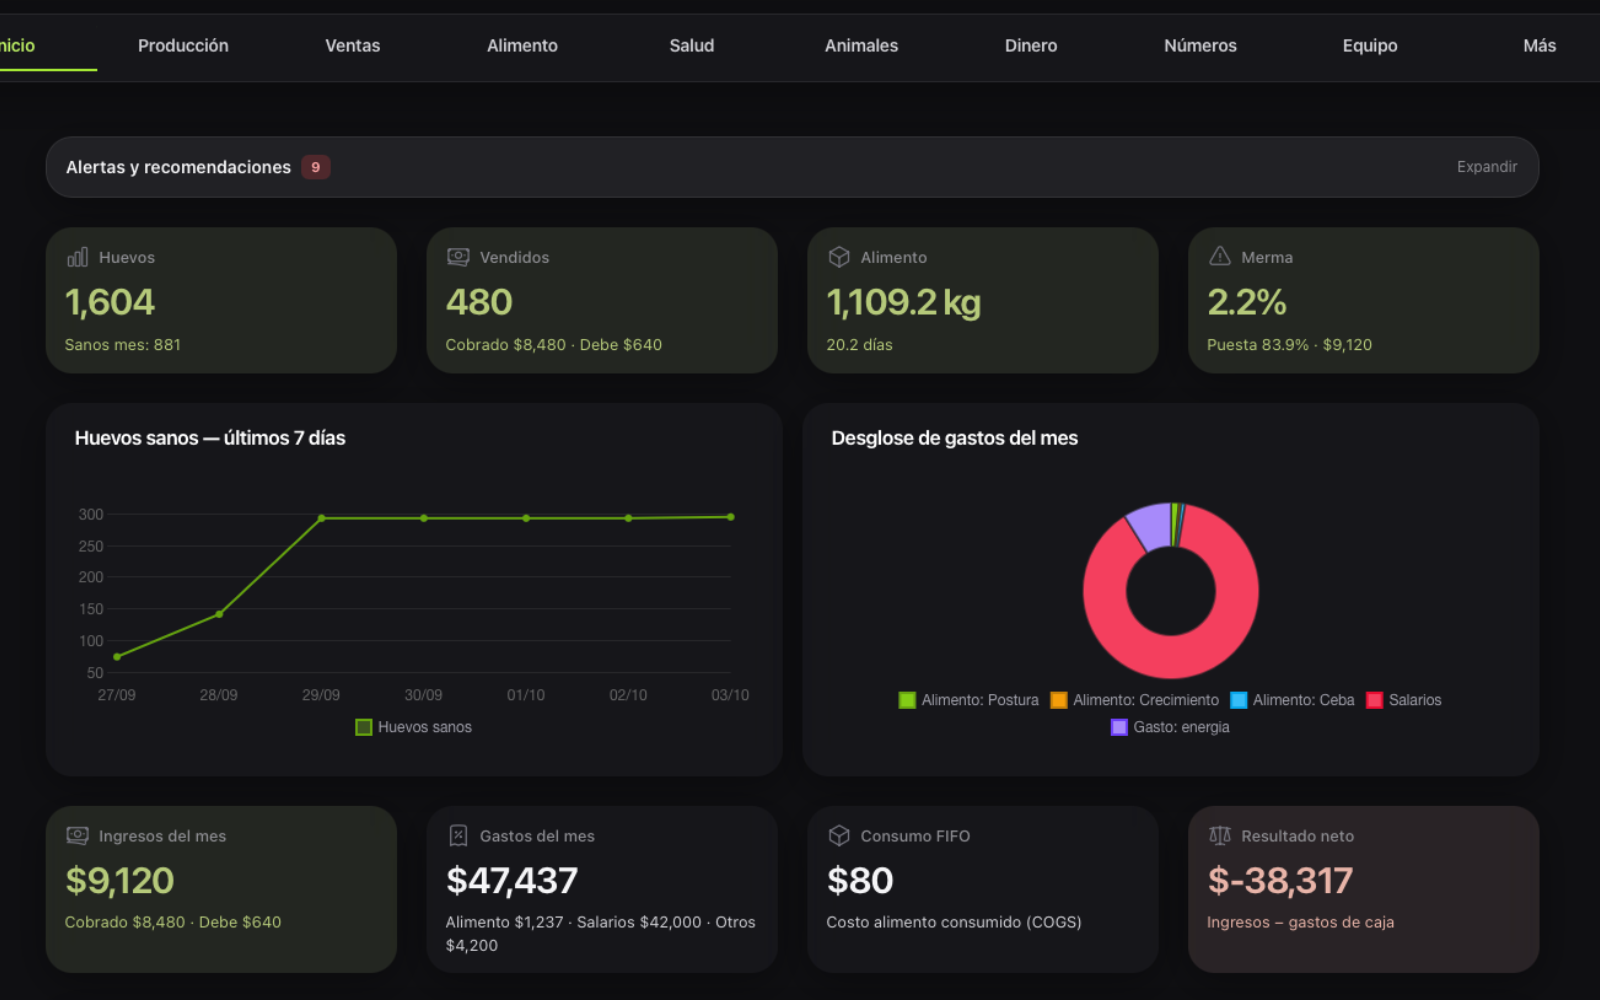This screenshot has height=1000, width=1600.
Task: Click the bar chart icon on Huevos card
Action: [77, 257]
